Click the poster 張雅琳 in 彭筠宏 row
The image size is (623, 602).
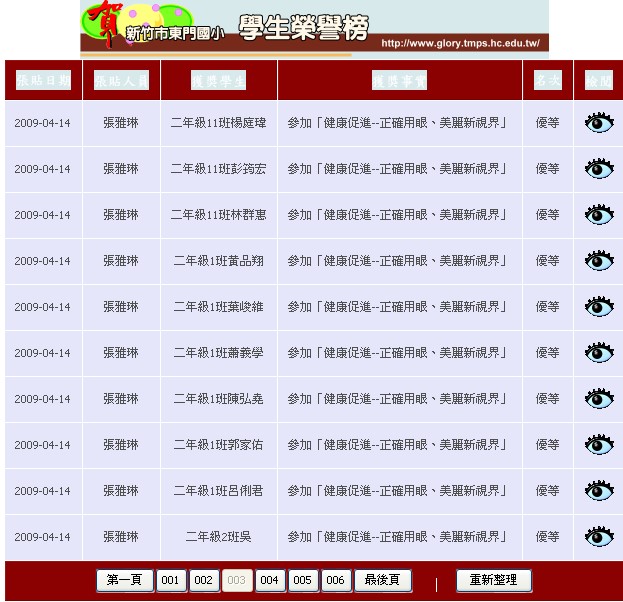(x=121, y=169)
